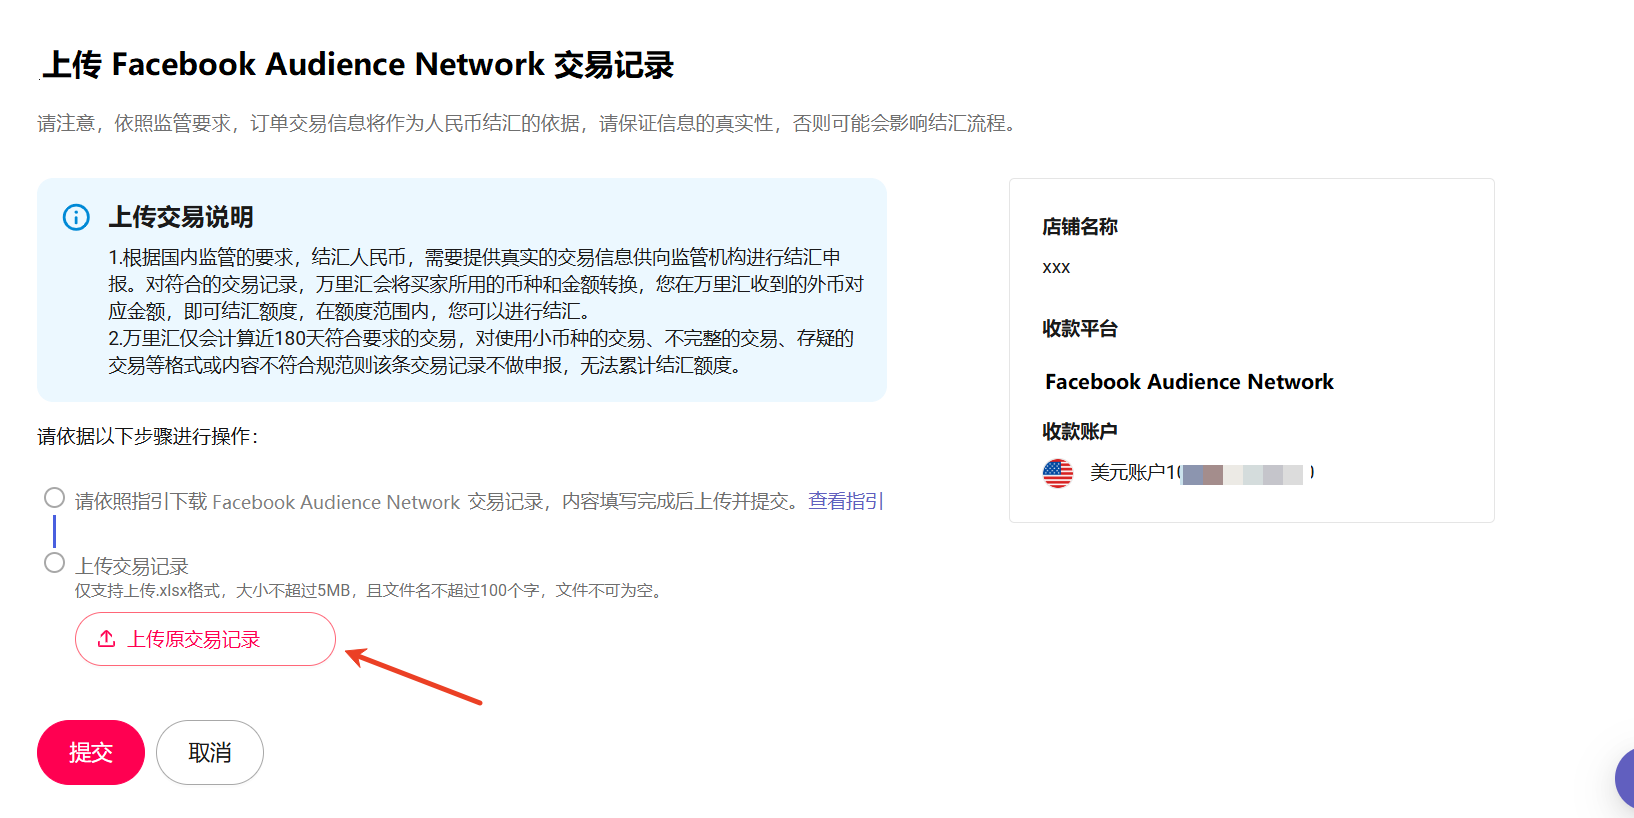Click the 收款平台 label

coord(1080,329)
